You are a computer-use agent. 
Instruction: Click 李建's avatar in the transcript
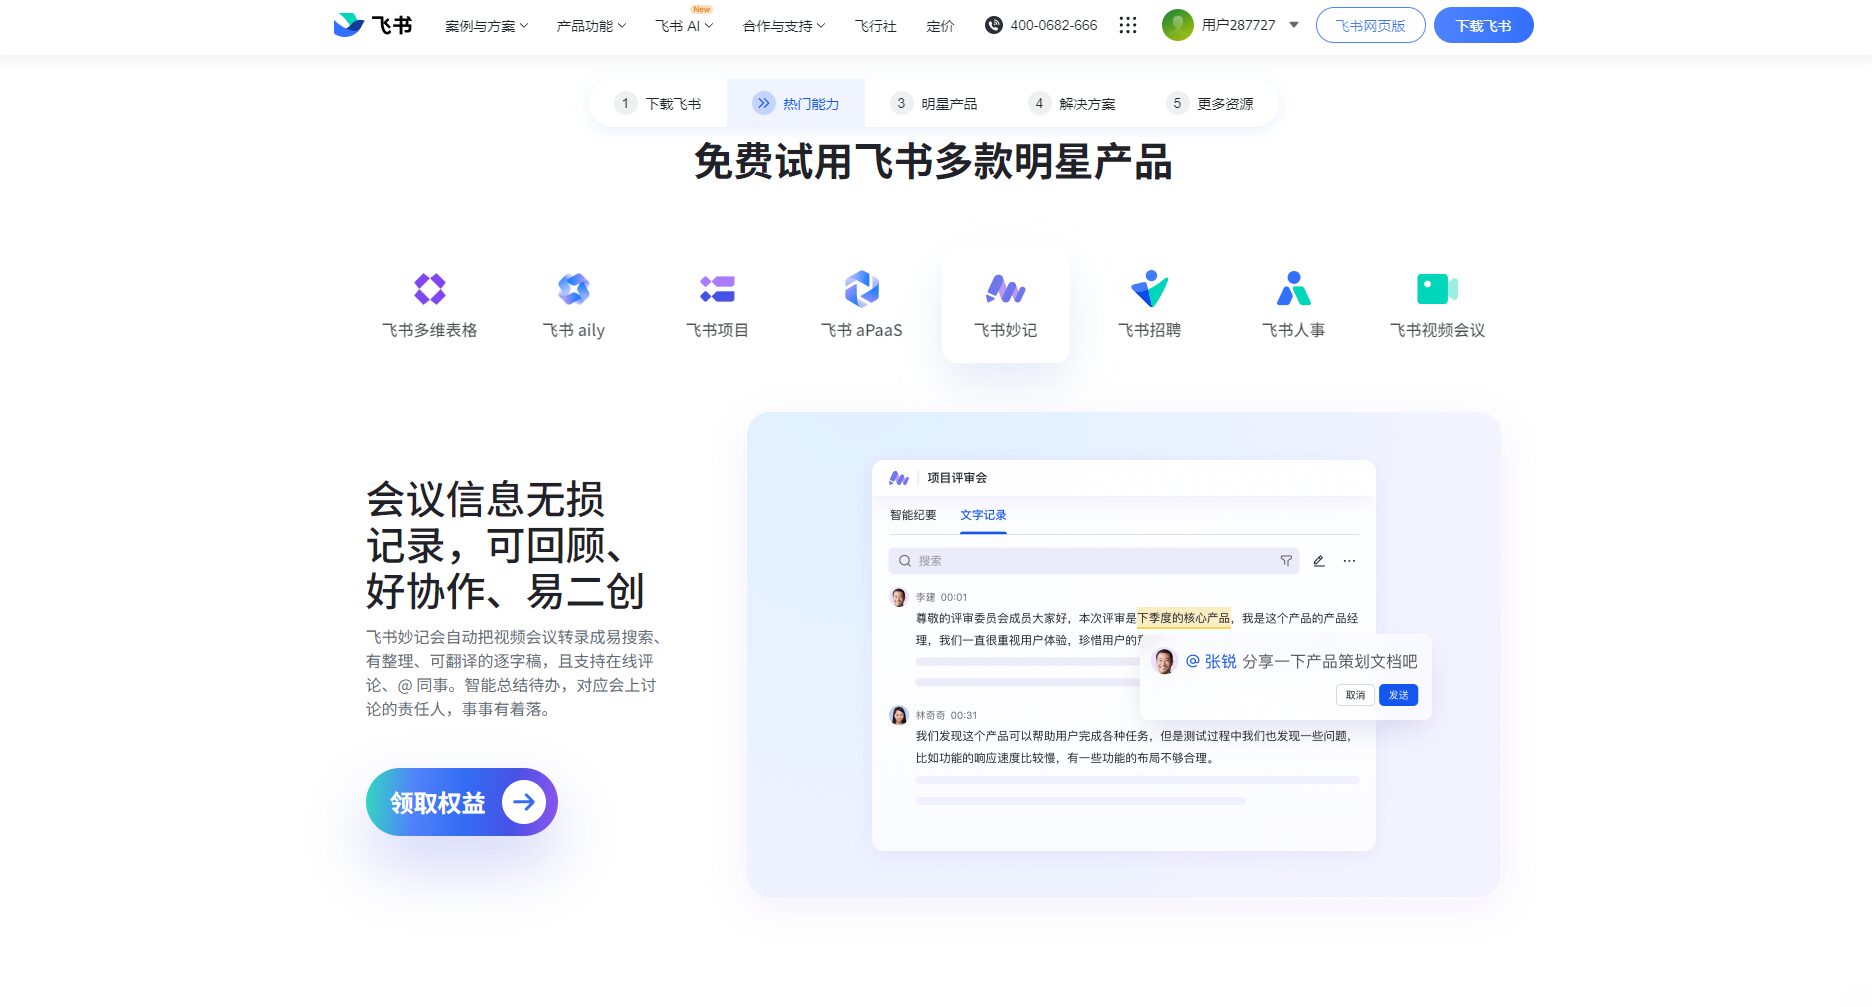click(898, 597)
